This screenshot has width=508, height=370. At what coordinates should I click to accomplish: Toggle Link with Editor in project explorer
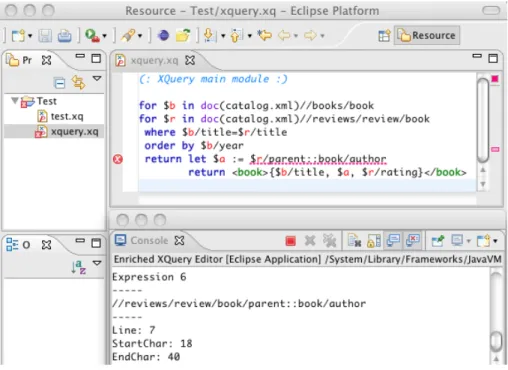pos(78,82)
